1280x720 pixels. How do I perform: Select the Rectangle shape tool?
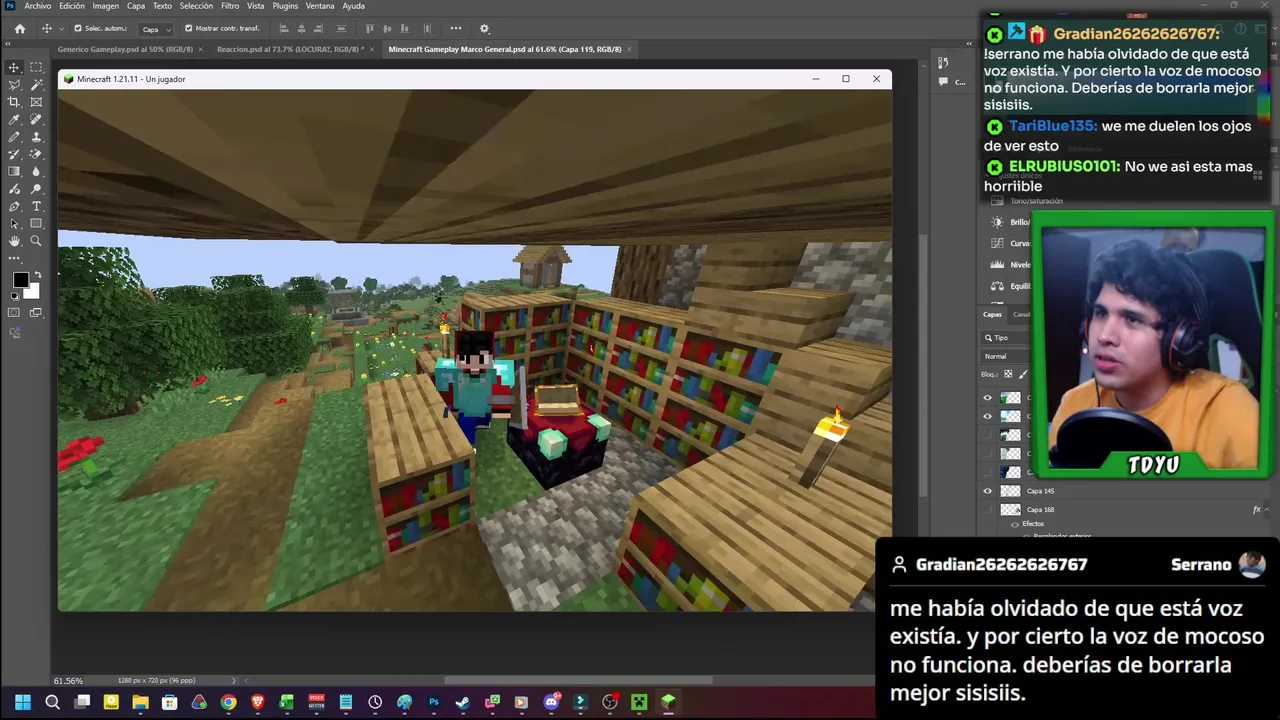[x=36, y=223]
